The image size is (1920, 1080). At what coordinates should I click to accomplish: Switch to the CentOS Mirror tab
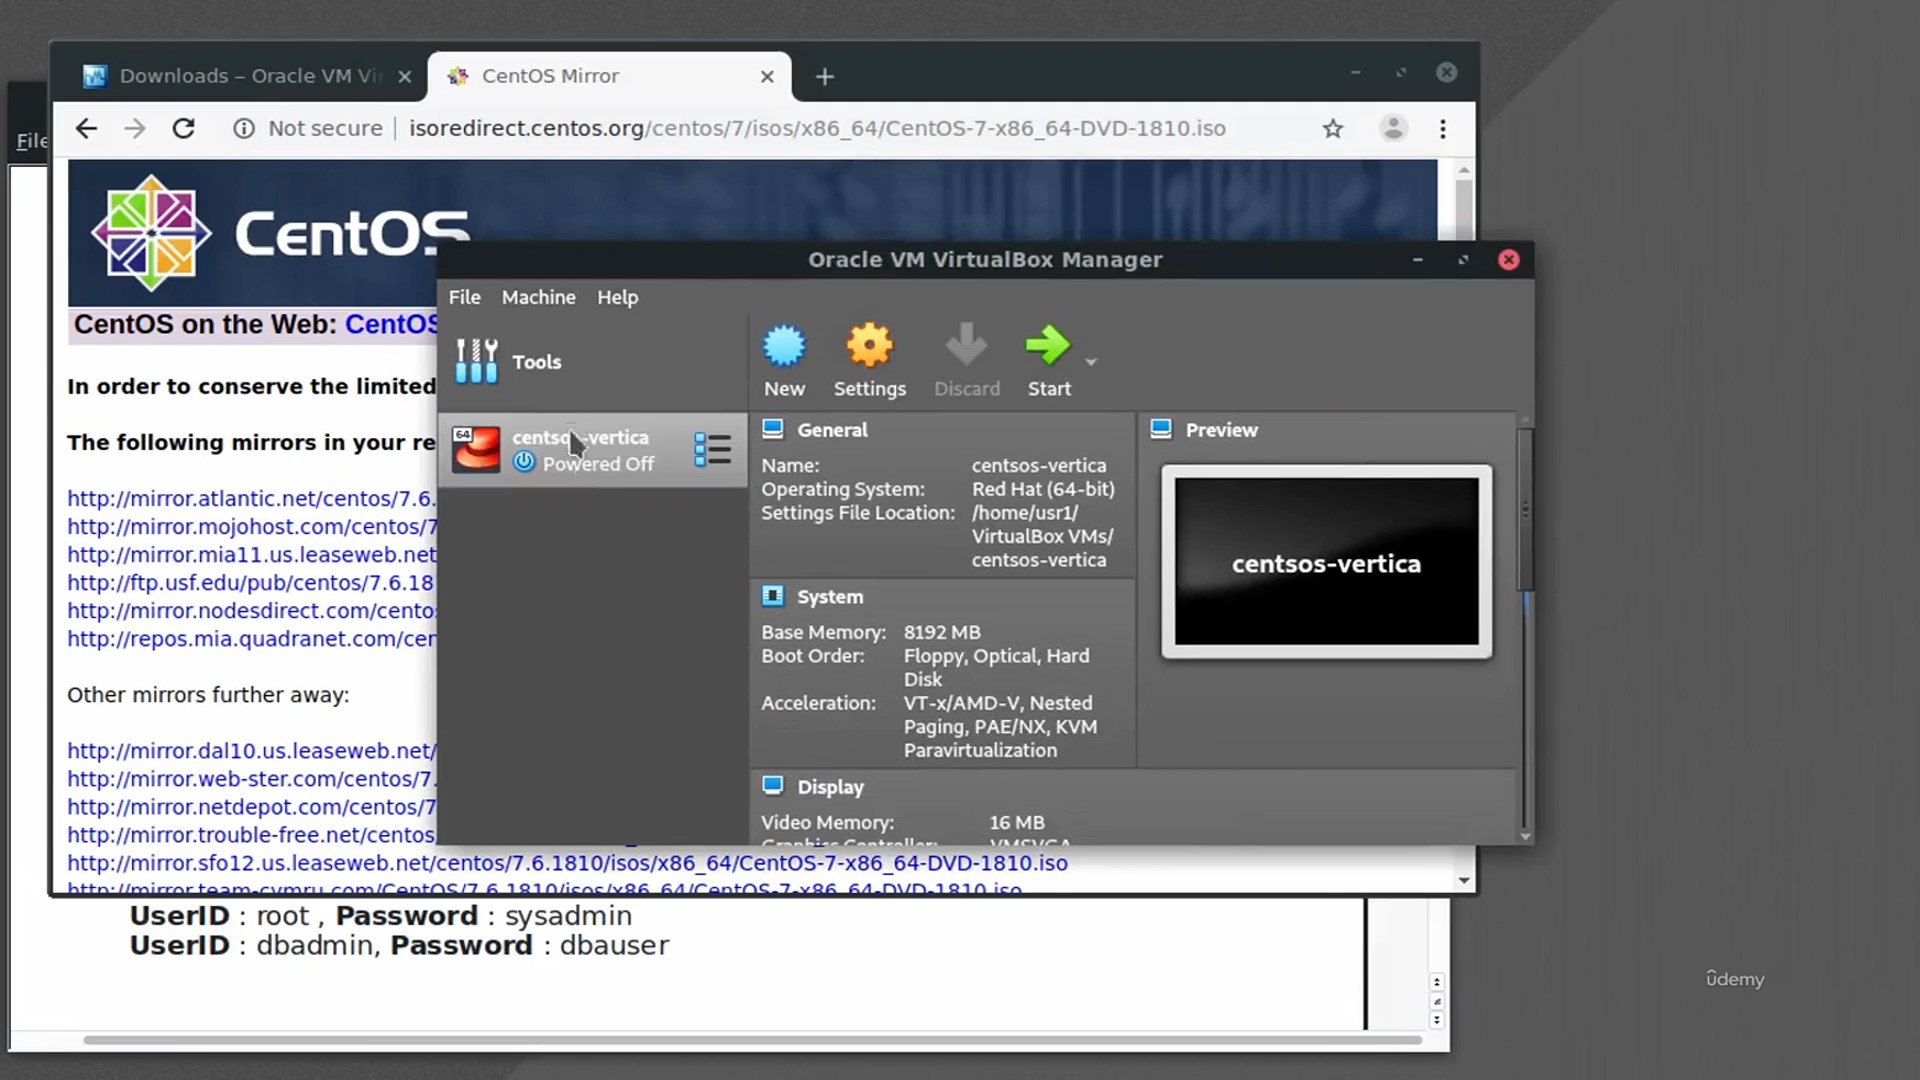[609, 76]
